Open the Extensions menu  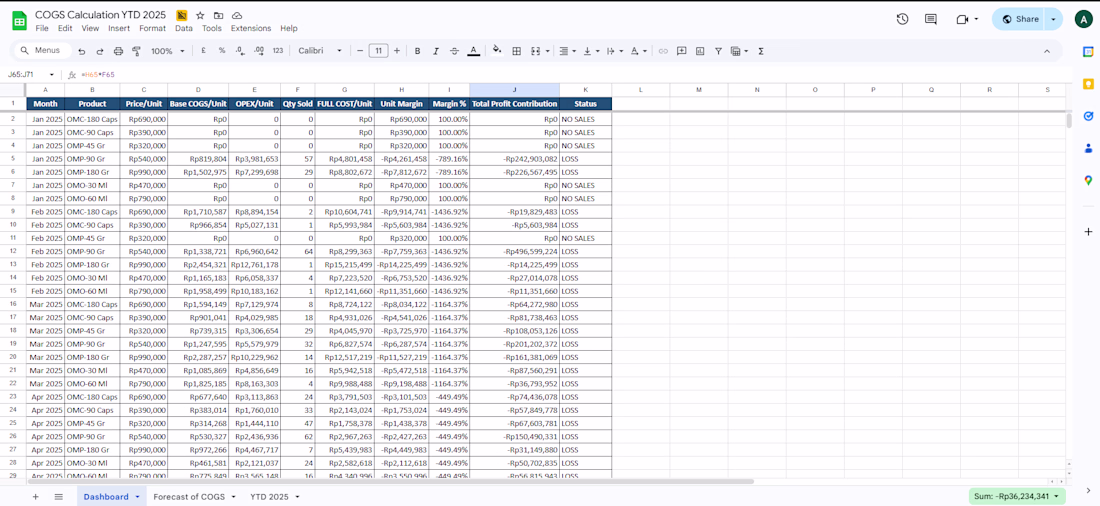(250, 29)
